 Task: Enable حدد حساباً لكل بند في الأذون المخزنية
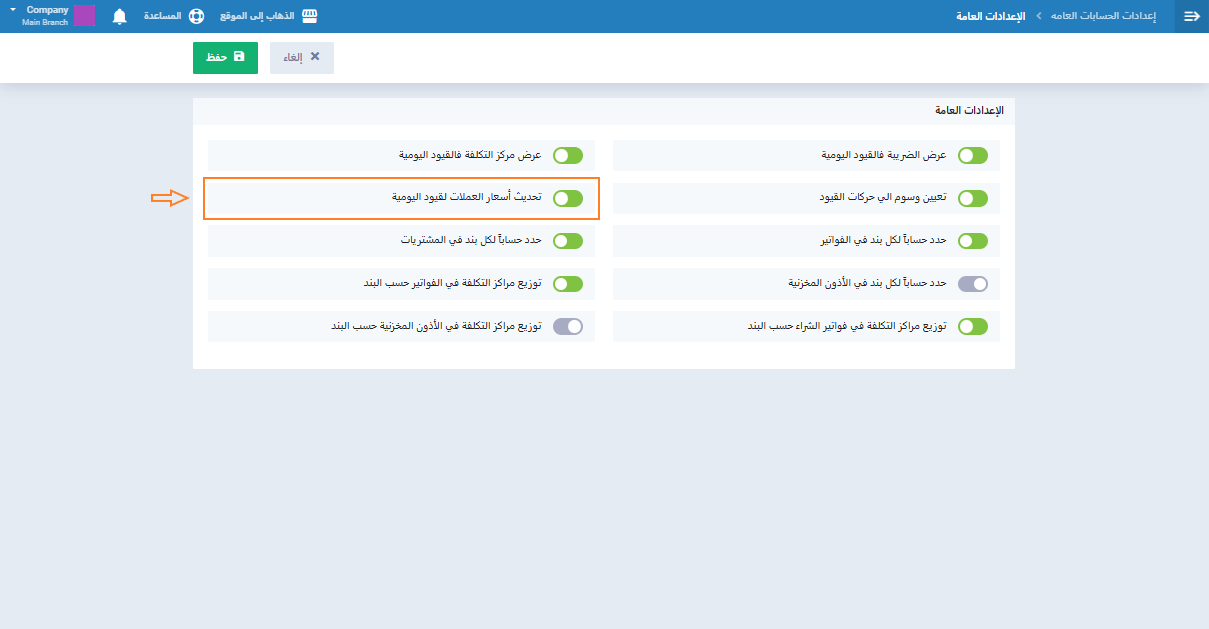(x=972, y=284)
